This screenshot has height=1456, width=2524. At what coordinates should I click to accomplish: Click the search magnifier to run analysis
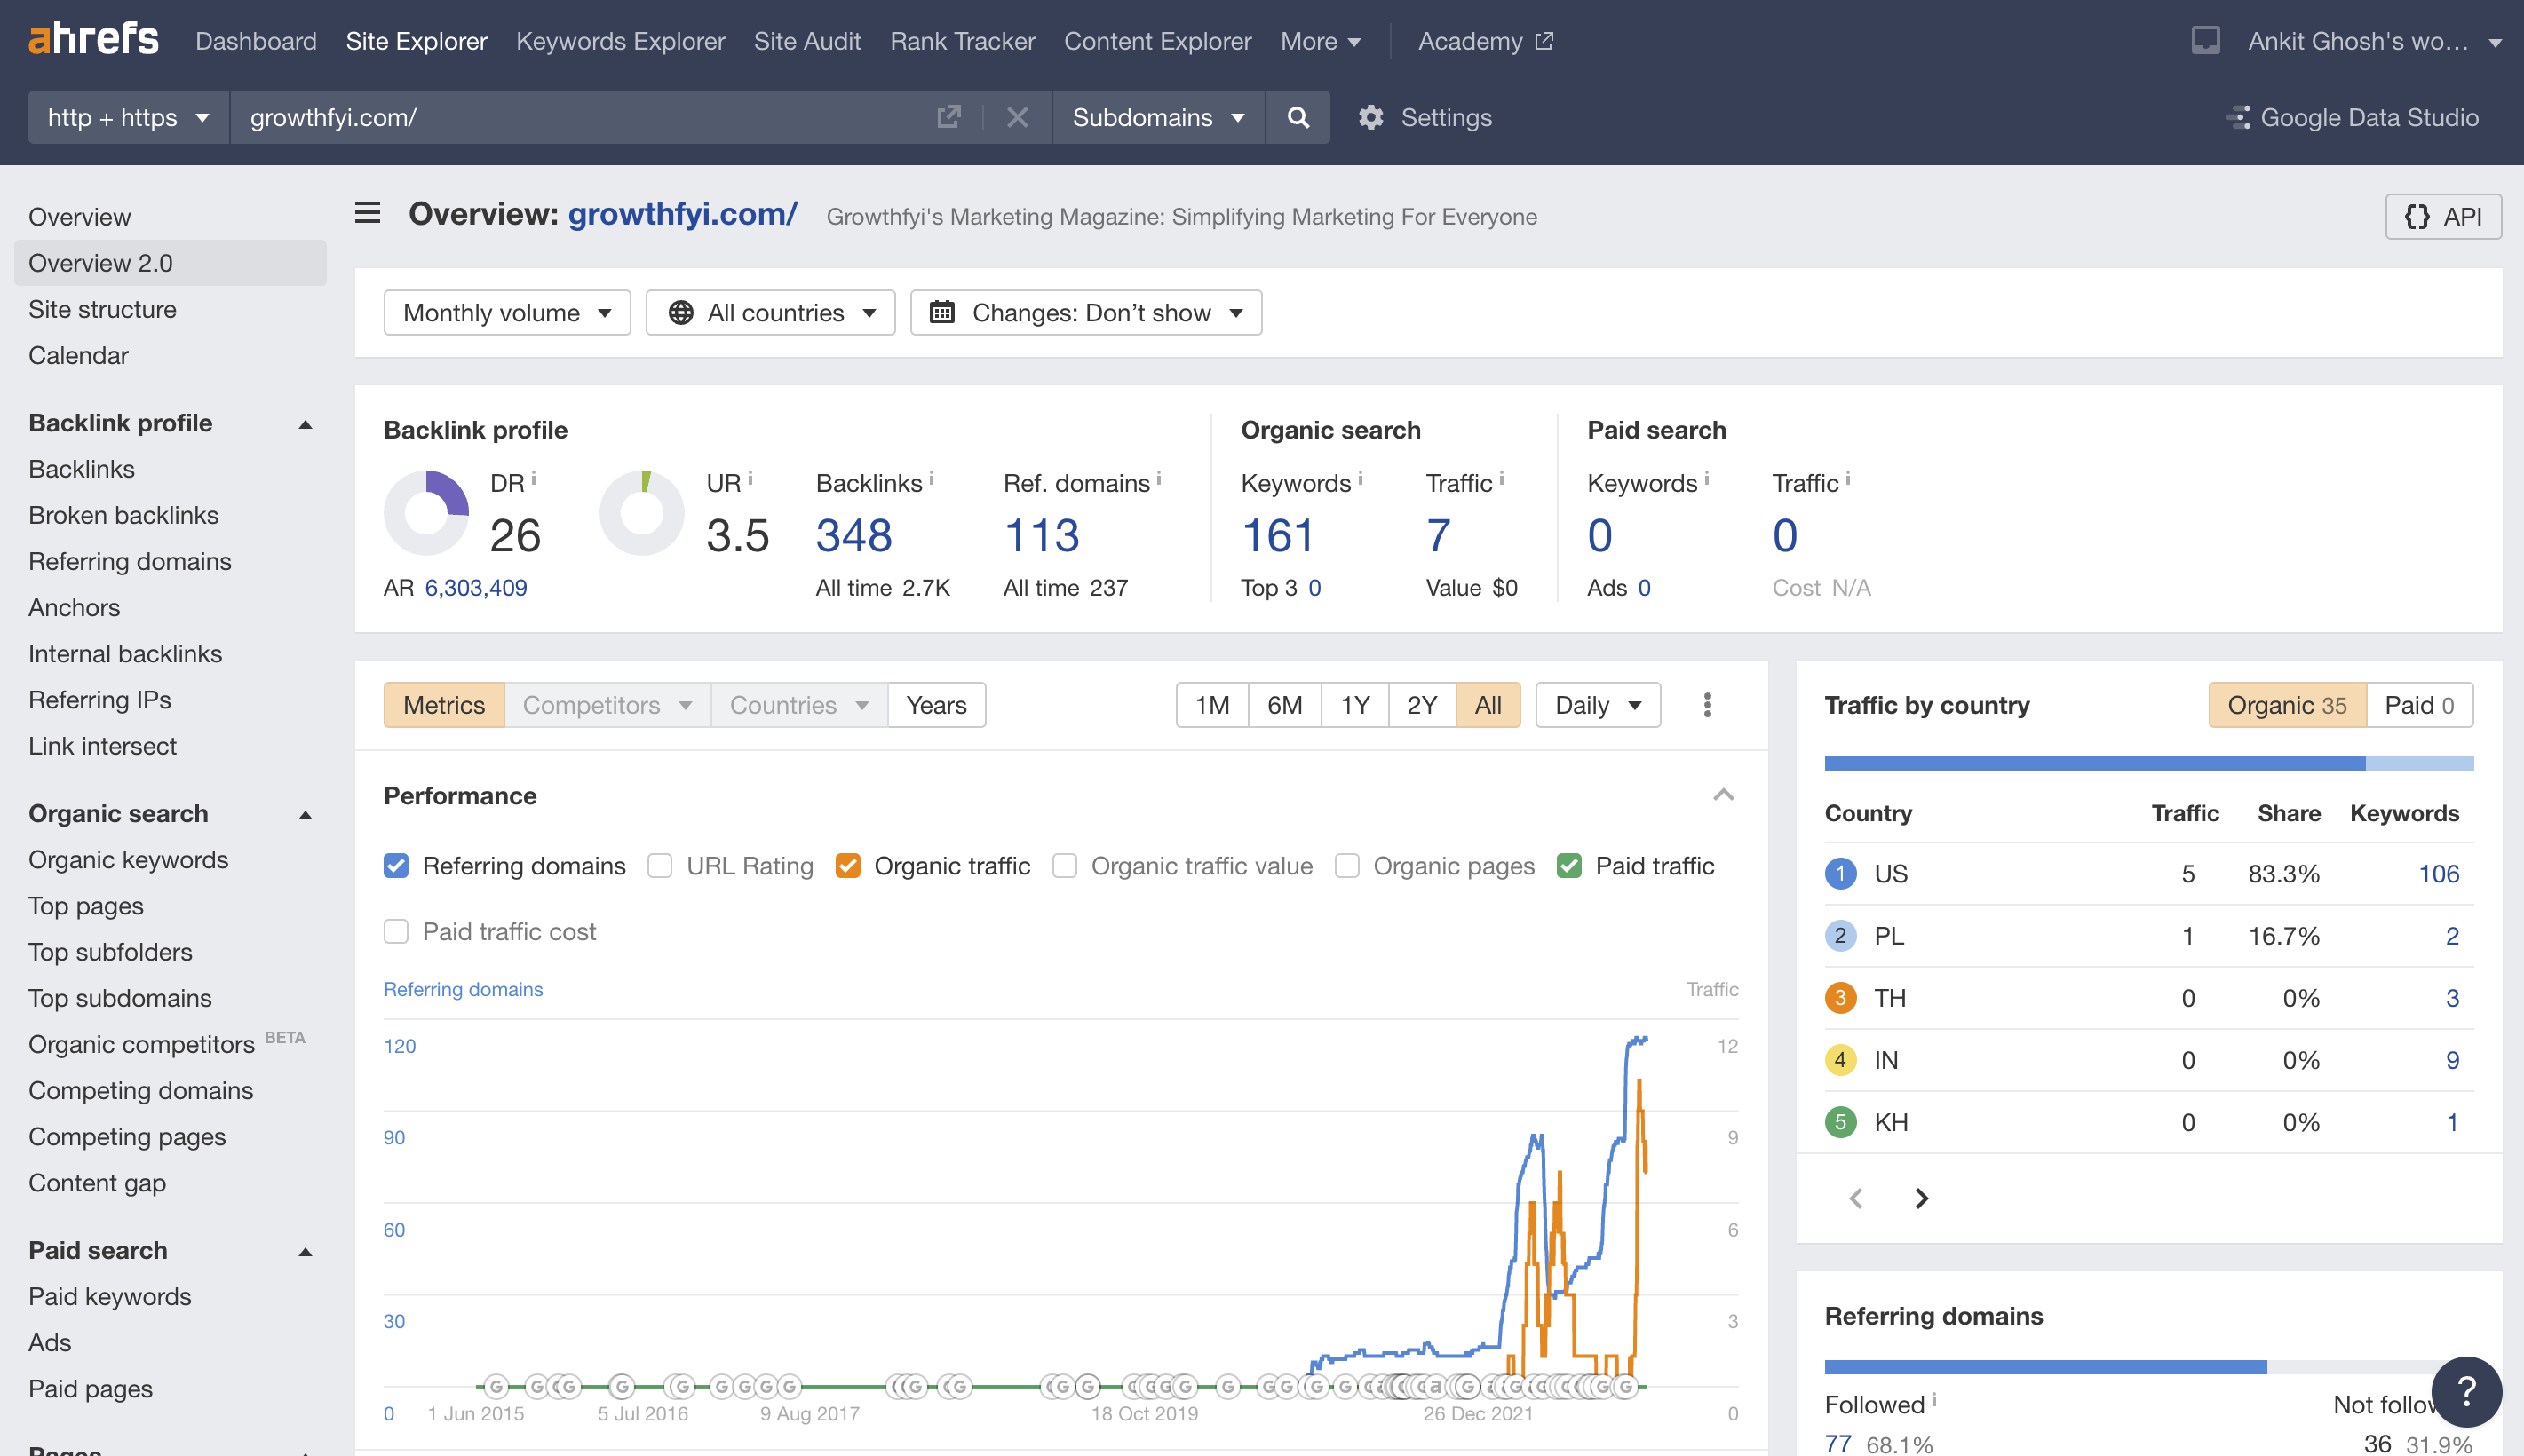[x=1297, y=117]
